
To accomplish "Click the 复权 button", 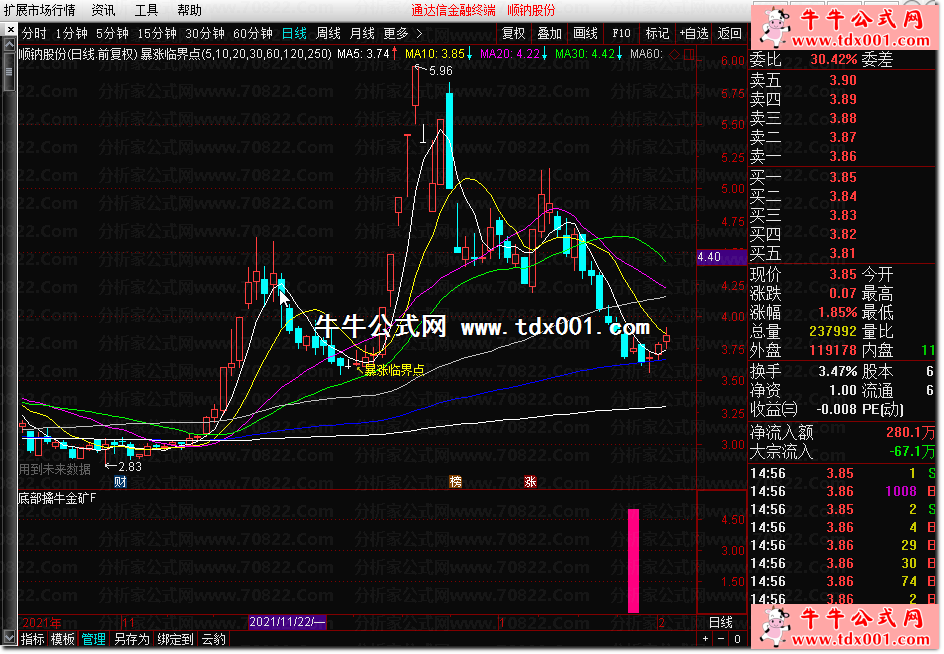I will 514,34.
